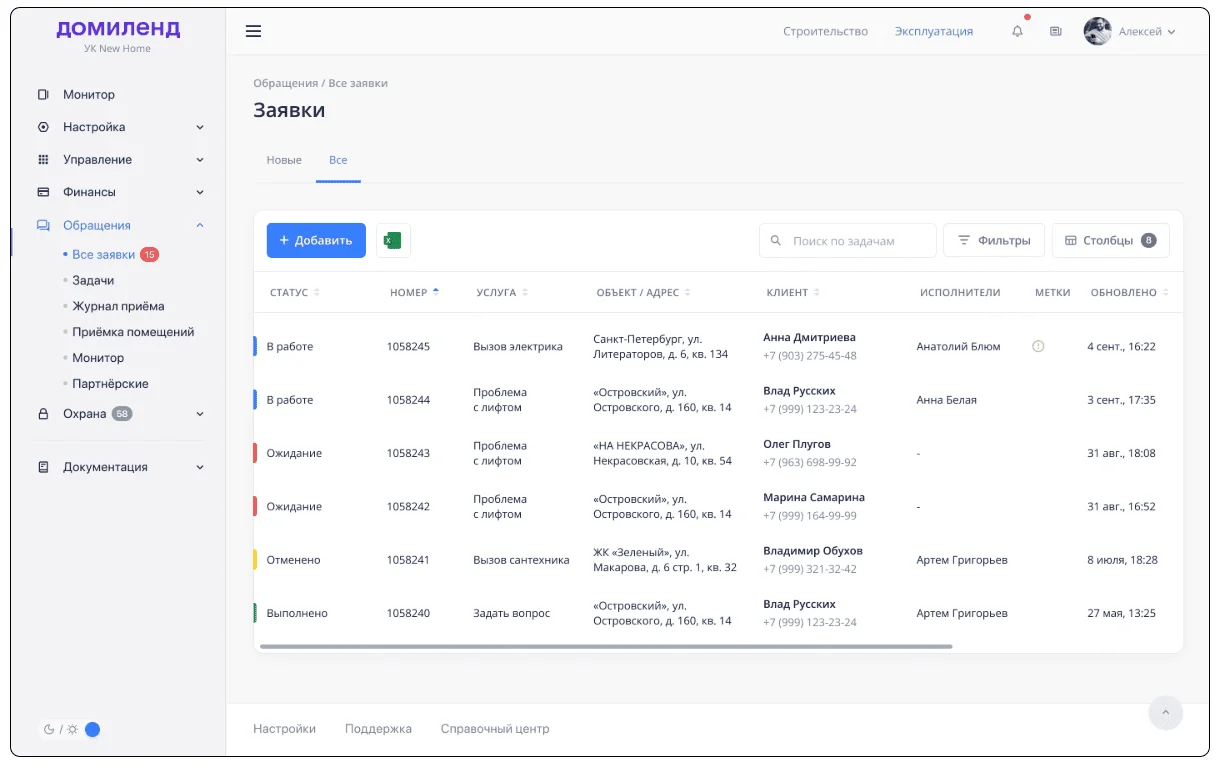The height and width of the screenshot is (768, 1221).
Task: Click the Поиск по задачам search field
Action: (x=848, y=241)
